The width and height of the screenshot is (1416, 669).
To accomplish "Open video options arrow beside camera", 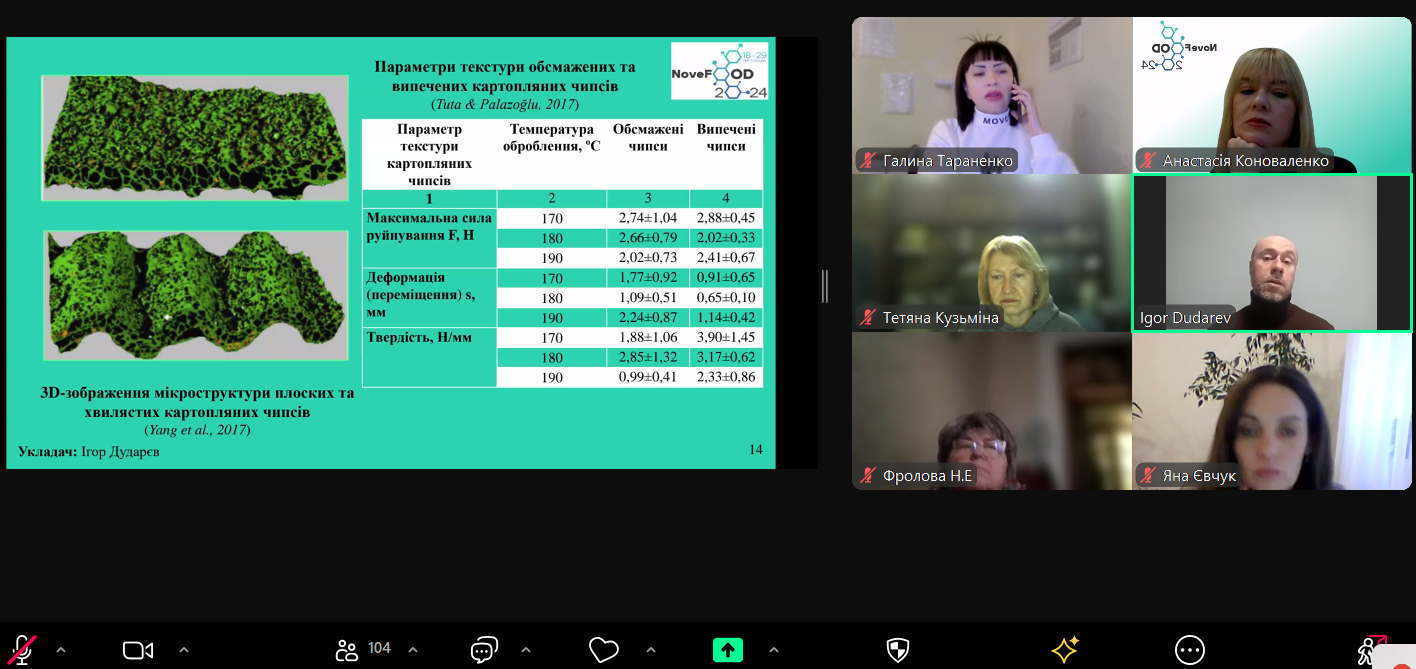I will 183,650.
